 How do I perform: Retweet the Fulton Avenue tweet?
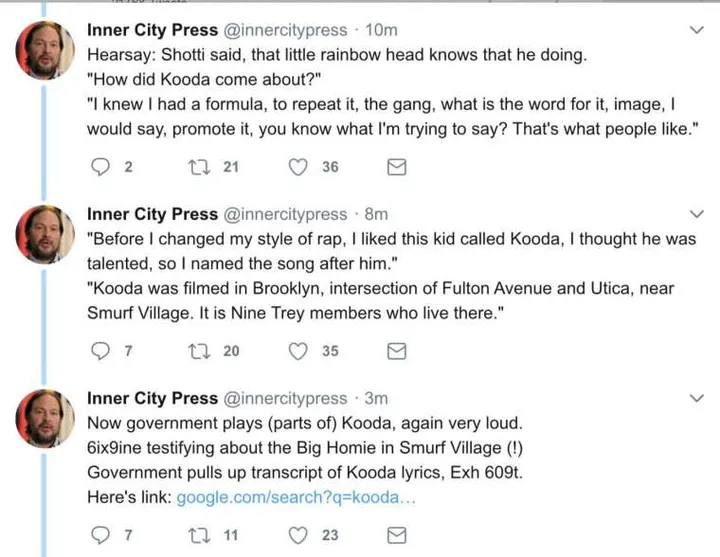[198, 351]
